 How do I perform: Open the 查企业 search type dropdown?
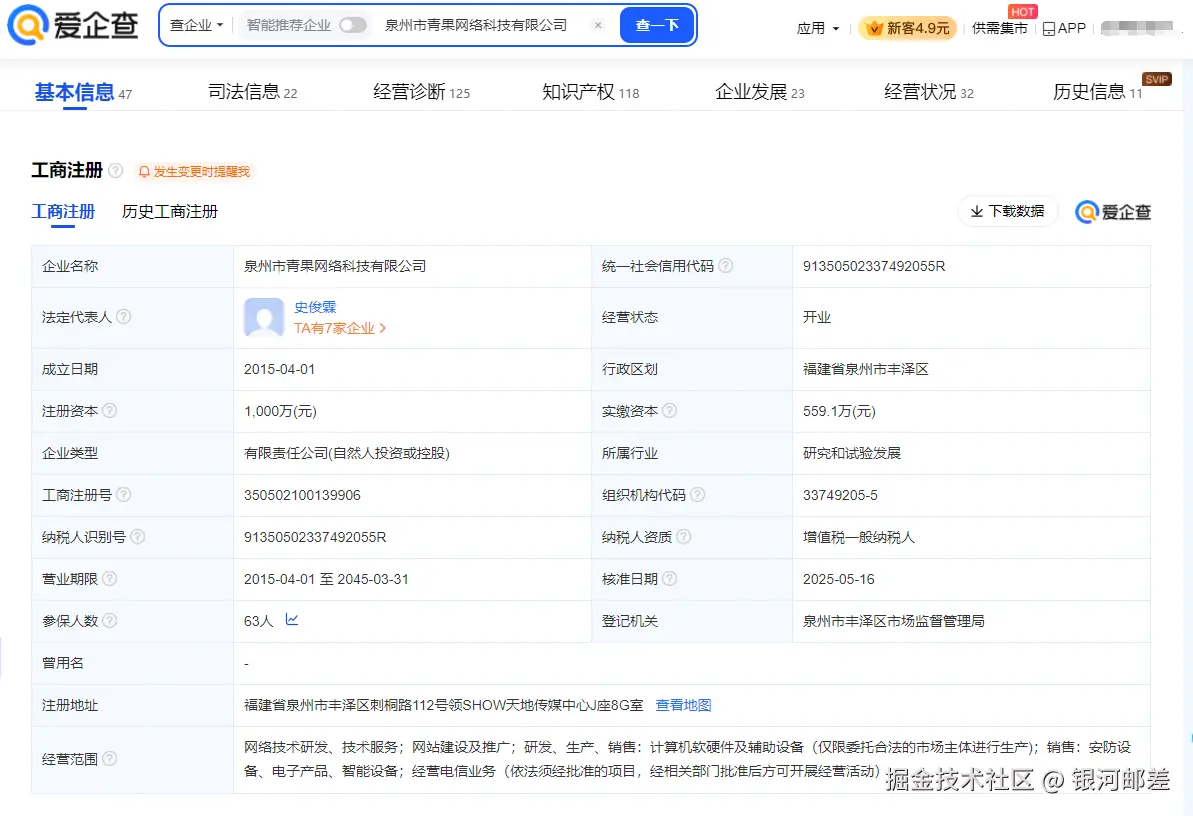pyautogui.click(x=196, y=25)
